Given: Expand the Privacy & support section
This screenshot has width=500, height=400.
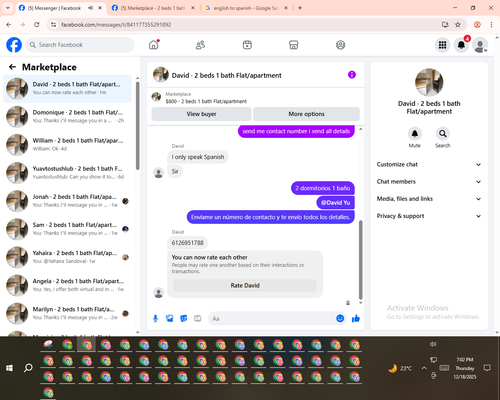Looking at the screenshot, I should click(429, 216).
